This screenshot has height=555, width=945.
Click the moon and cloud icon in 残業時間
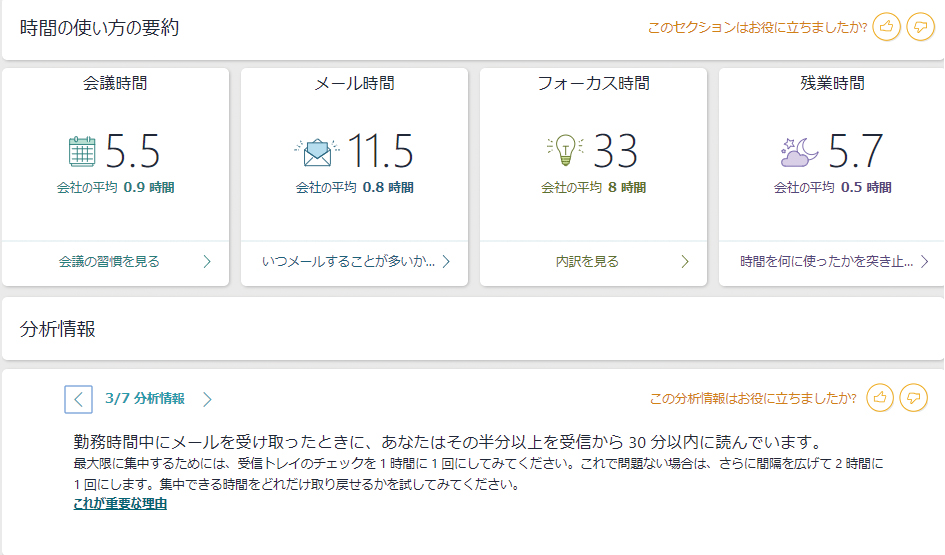pyautogui.click(x=799, y=152)
